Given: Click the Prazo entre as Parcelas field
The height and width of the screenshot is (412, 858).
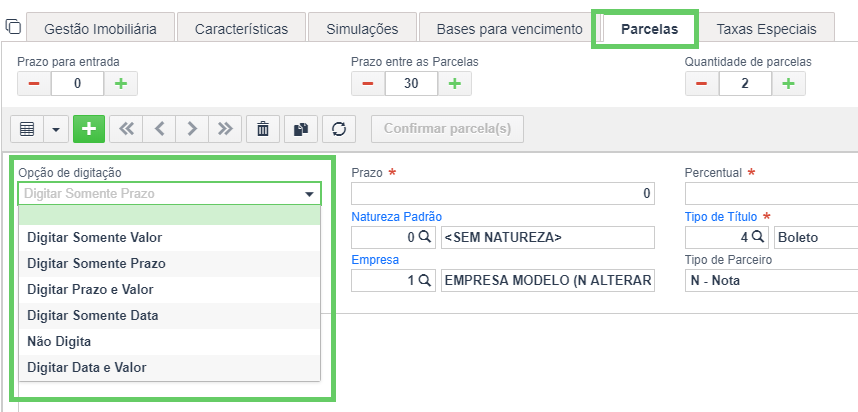Looking at the screenshot, I should (x=411, y=84).
